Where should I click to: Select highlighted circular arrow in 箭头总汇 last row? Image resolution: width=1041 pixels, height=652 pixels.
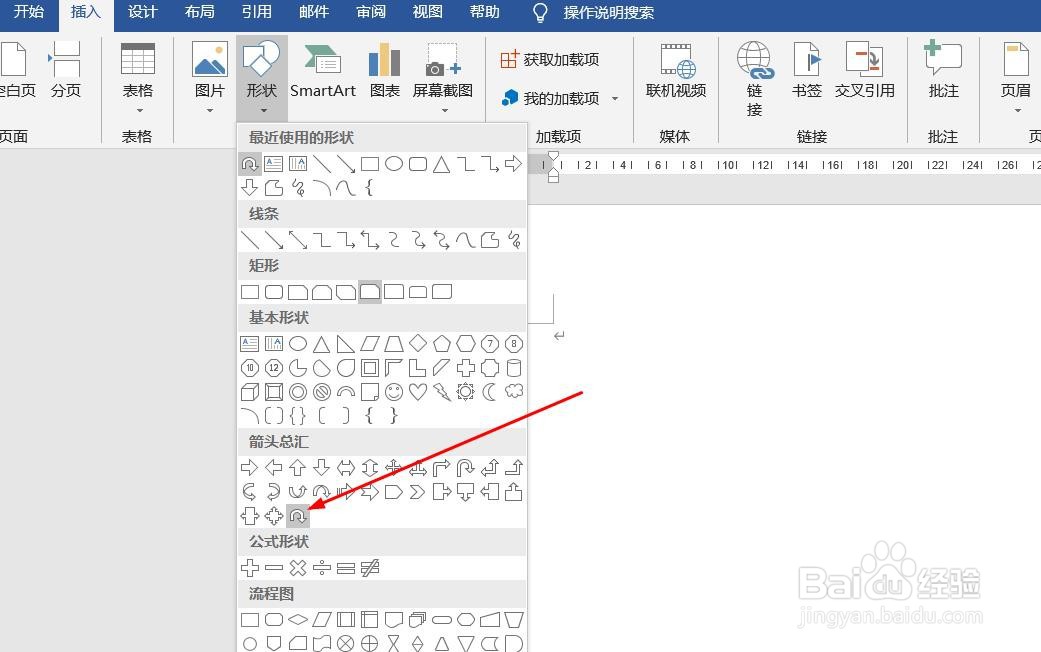point(297,516)
